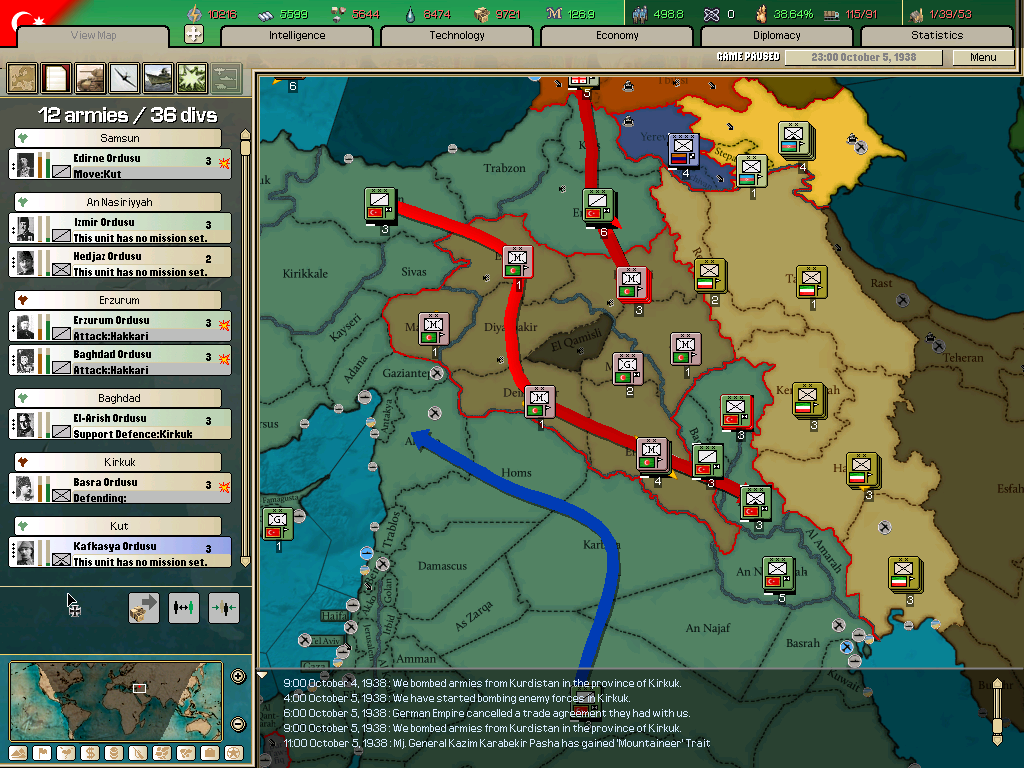Open the land units list (tank icon)

tap(90, 78)
